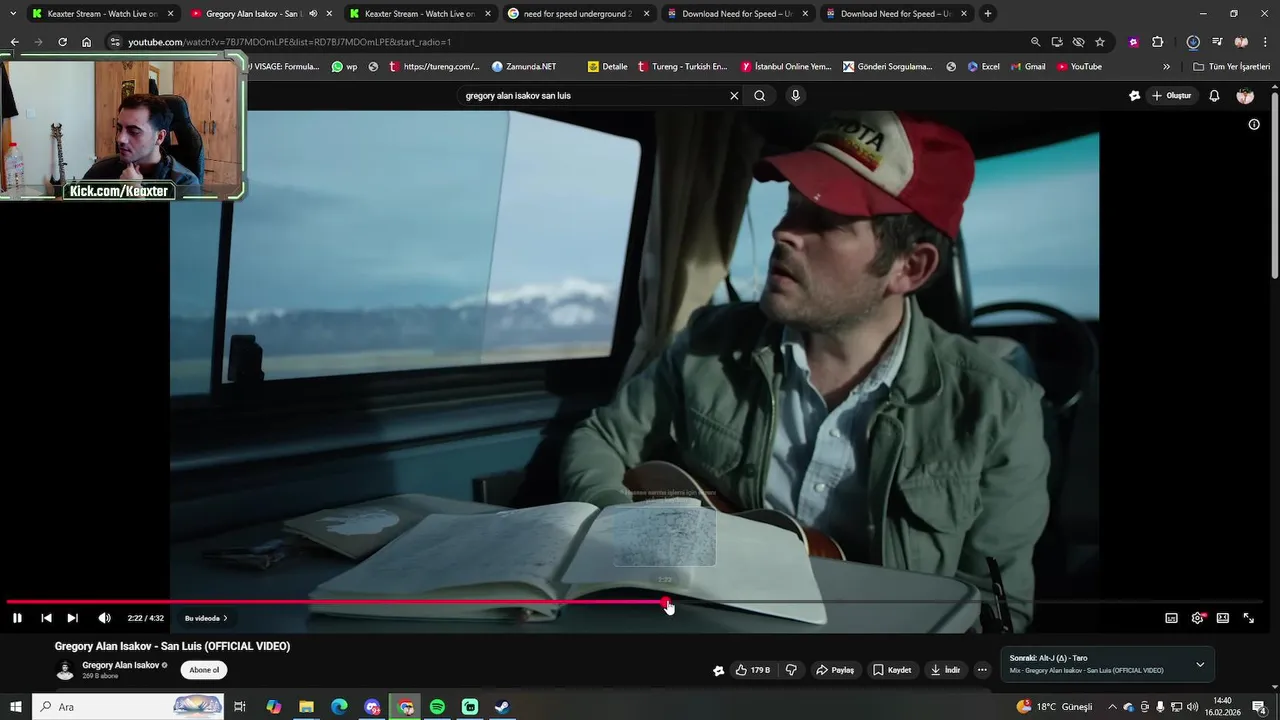Go to the previous video
The width and height of the screenshot is (1280, 720).
click(x=46, y=618)
